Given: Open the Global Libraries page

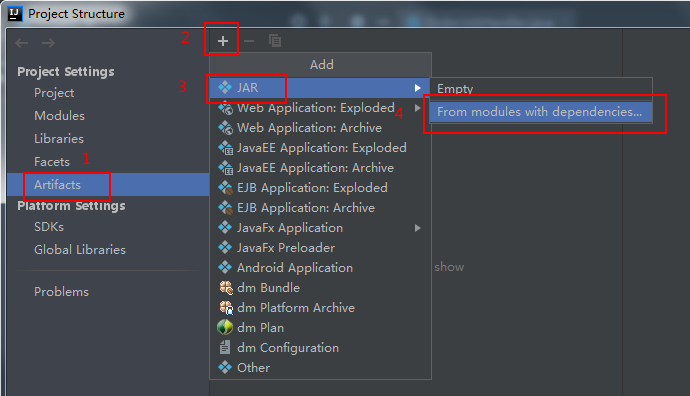Looking at the screenshot, I should point(80,249).
